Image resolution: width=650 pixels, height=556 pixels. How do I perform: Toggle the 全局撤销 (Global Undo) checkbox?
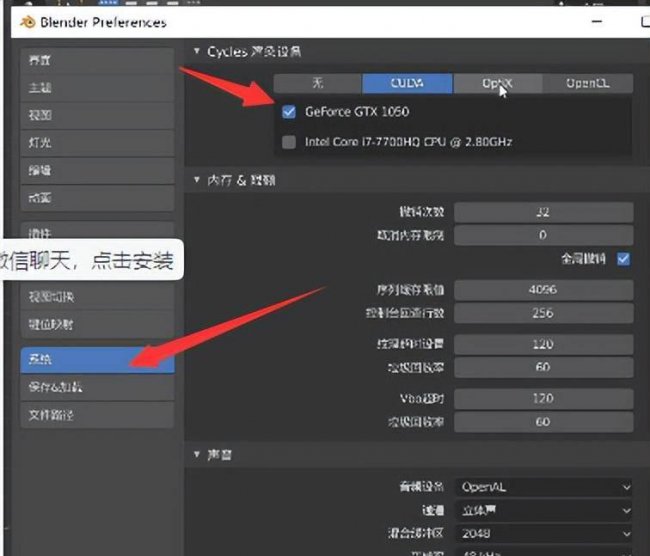tap(623, 259)
